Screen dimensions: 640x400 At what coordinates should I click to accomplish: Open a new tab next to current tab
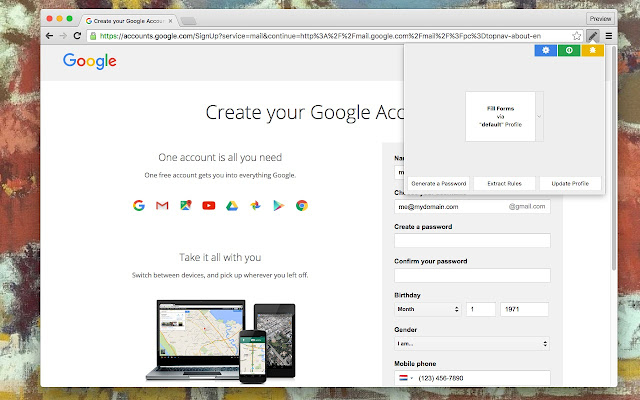(188, 21)
